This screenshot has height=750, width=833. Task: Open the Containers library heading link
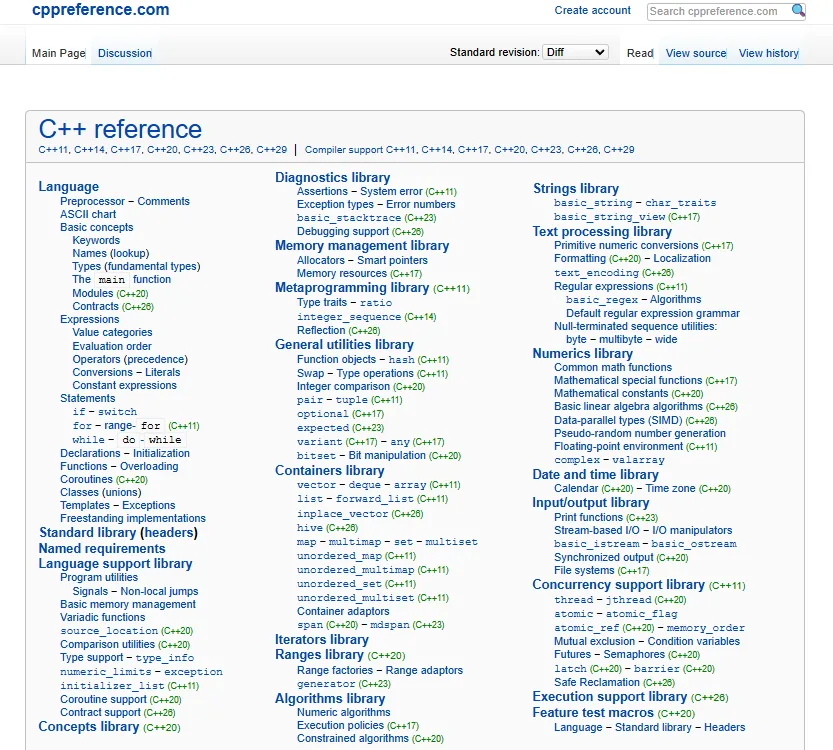point(329,471)
